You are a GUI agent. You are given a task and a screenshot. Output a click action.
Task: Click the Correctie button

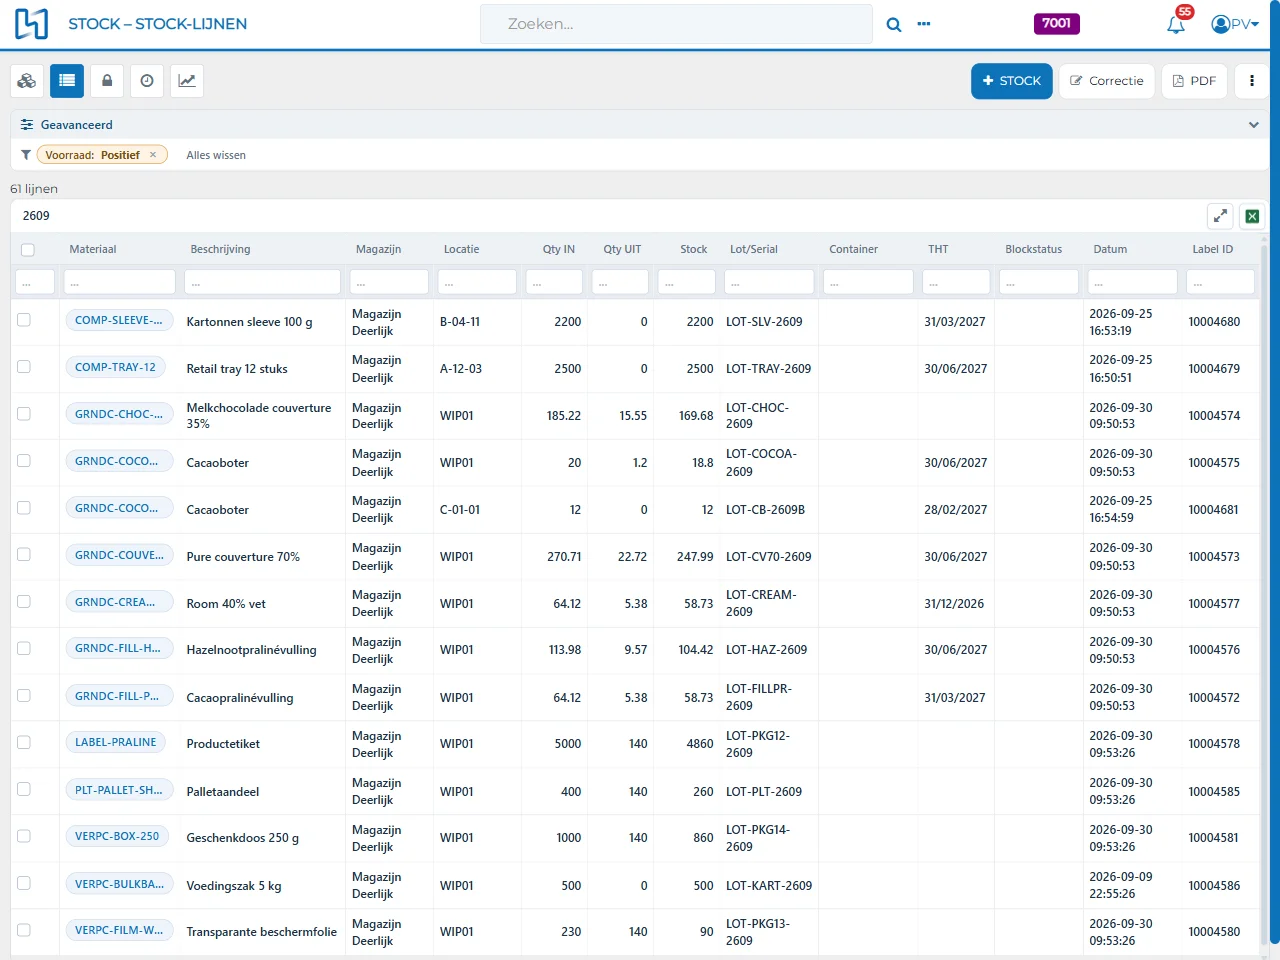point(1107,81)
